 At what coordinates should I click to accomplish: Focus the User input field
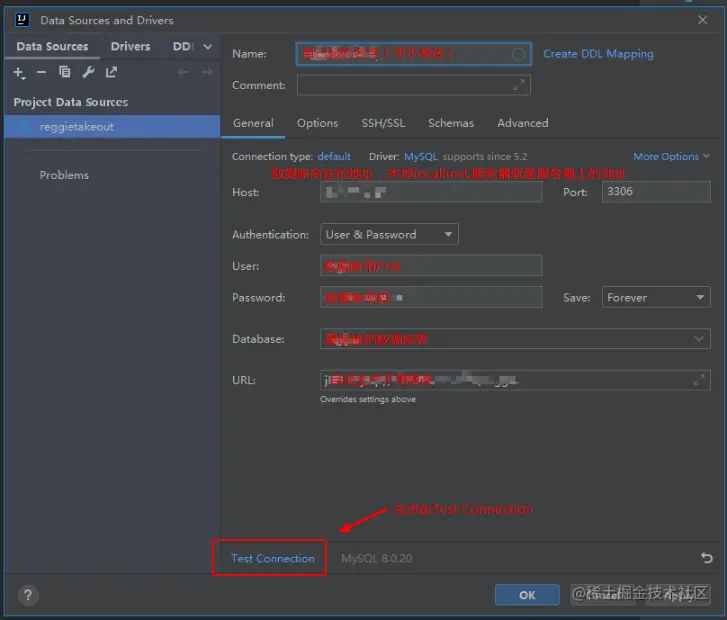[431, 266]
